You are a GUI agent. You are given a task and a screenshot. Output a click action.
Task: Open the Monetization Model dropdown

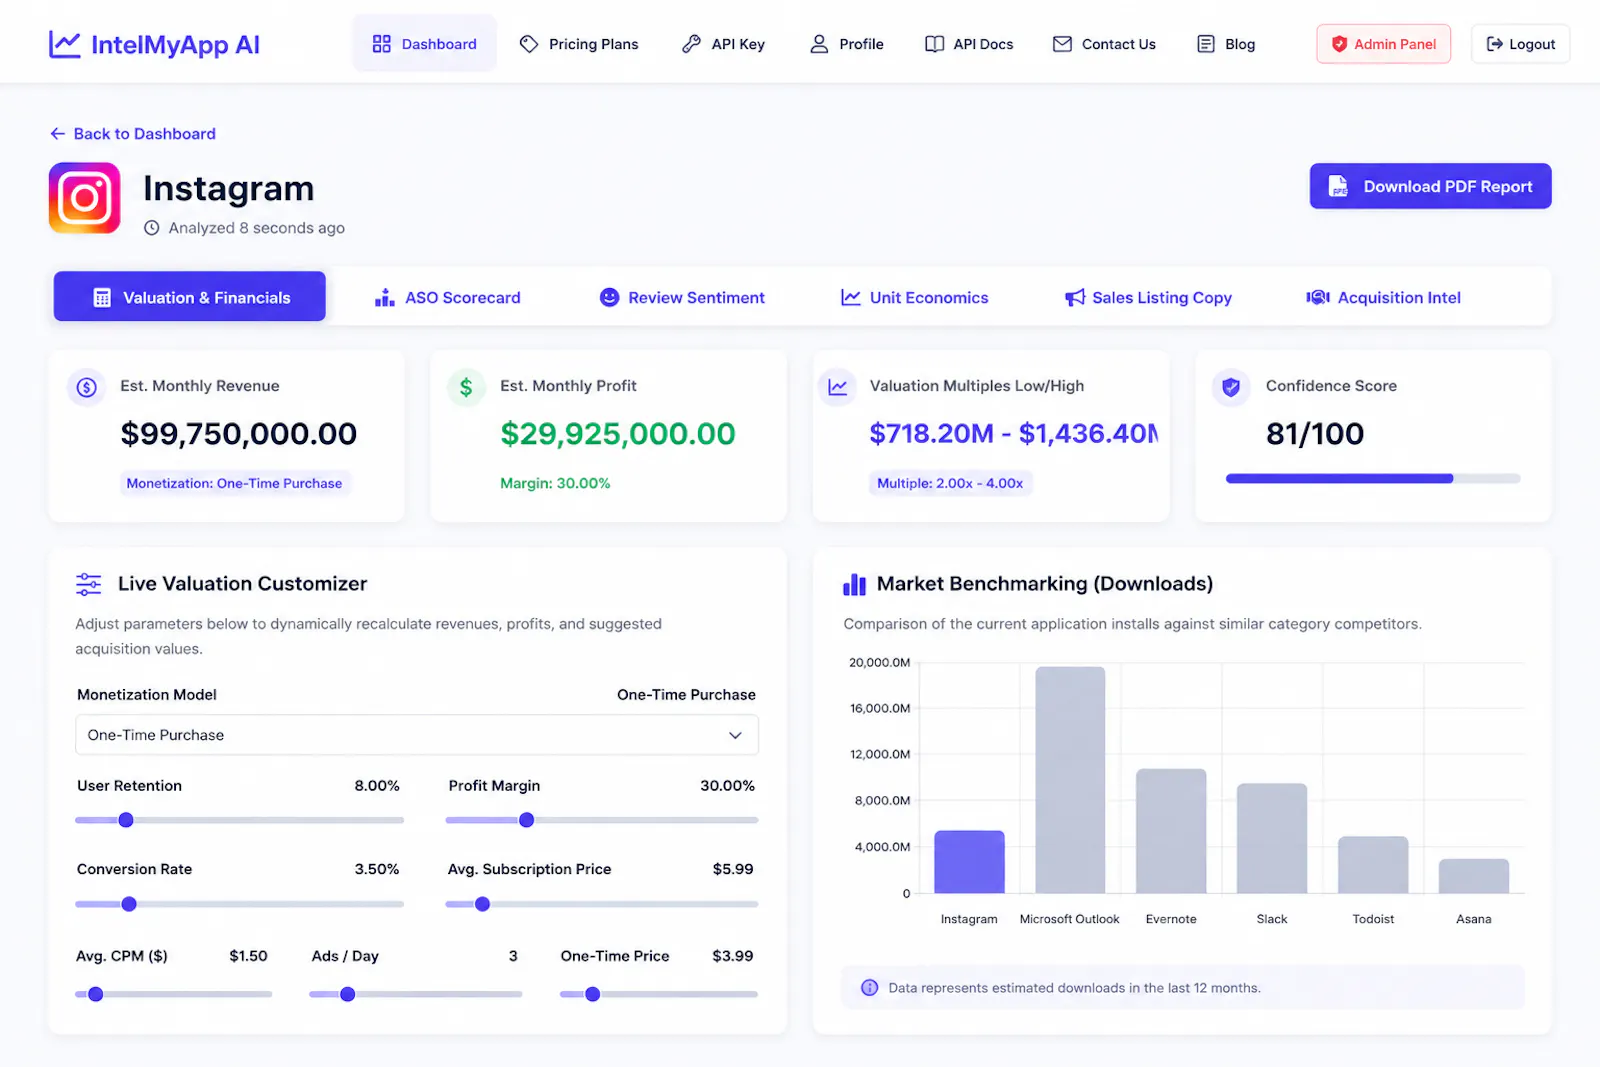click(417, 735)
